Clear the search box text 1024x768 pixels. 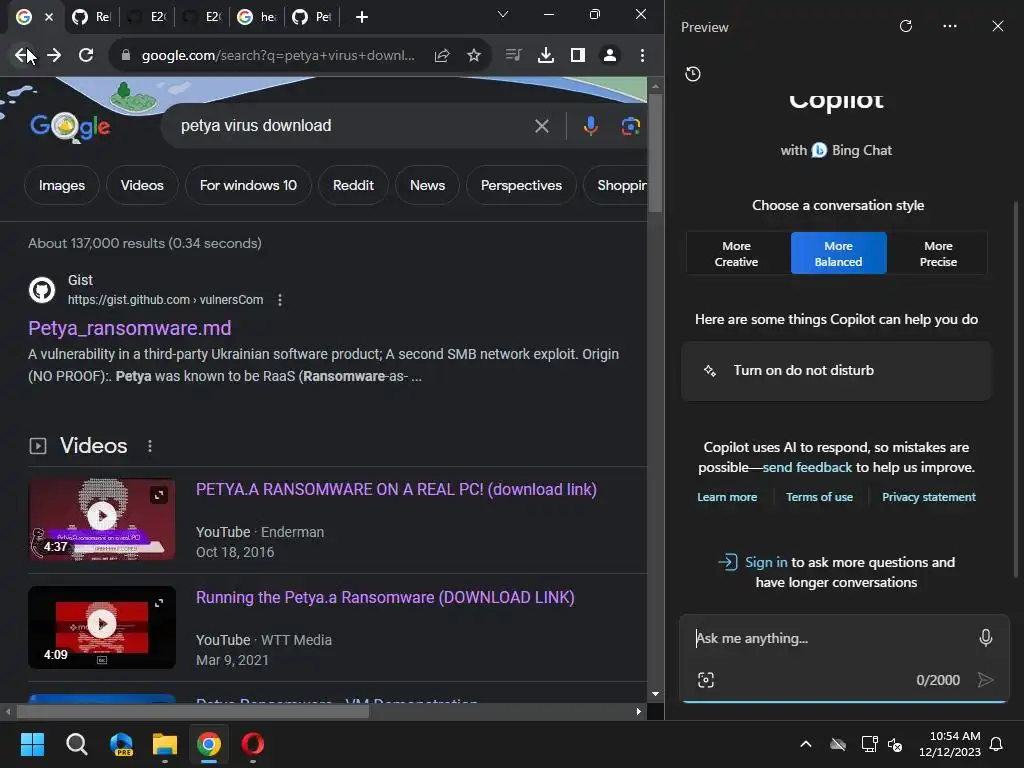pyautogui.click(x=542, y=126)
